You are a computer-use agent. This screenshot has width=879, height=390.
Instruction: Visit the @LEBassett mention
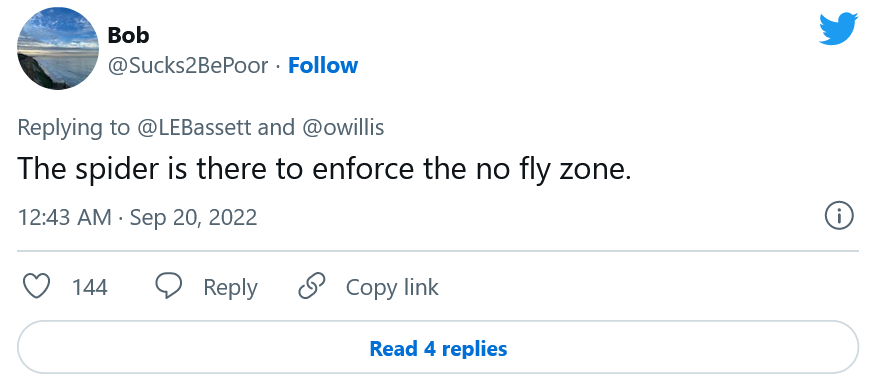pyautogui.click(x=194, y=128)
